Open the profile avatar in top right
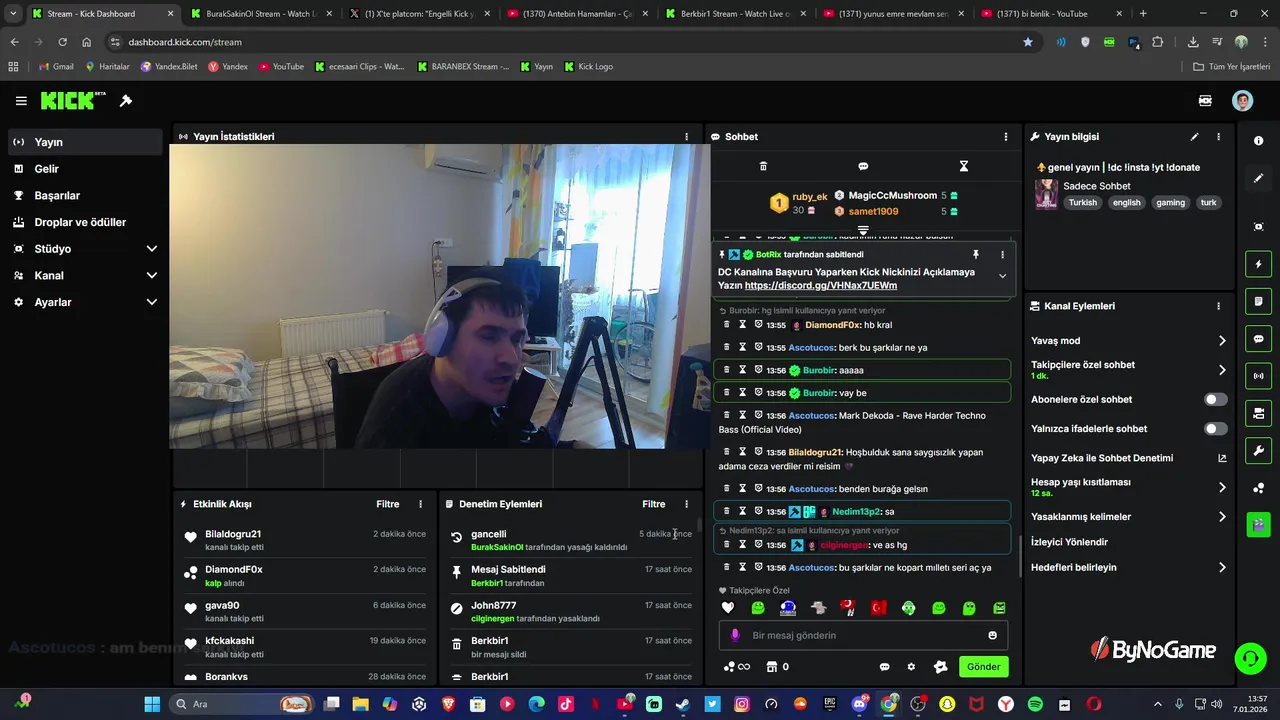The height and width of the screenshot is (720, 1280). [x=1242, y=101]
